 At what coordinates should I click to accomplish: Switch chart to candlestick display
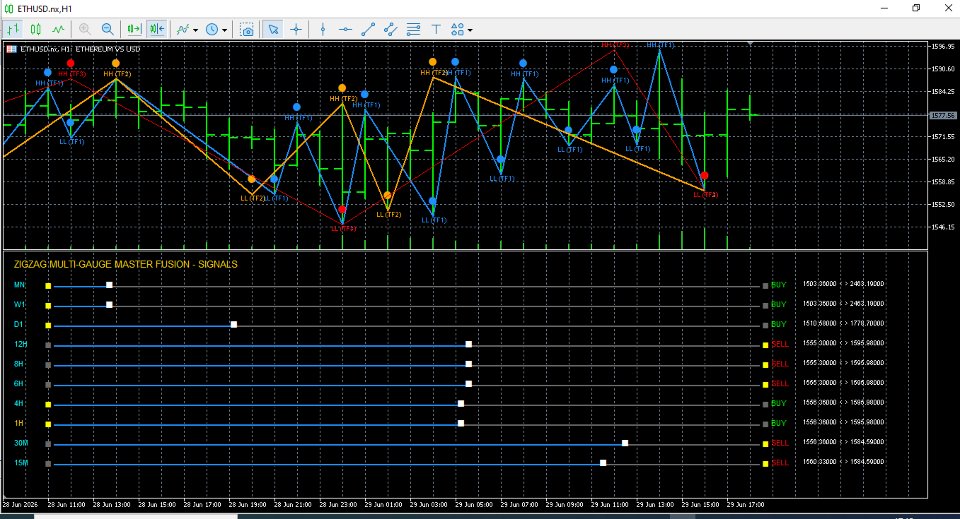36,29
